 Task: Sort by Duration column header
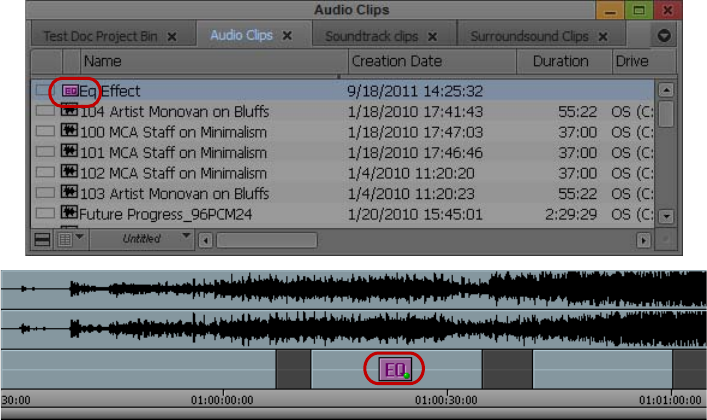pyautogui.click(x=564, y=61)
